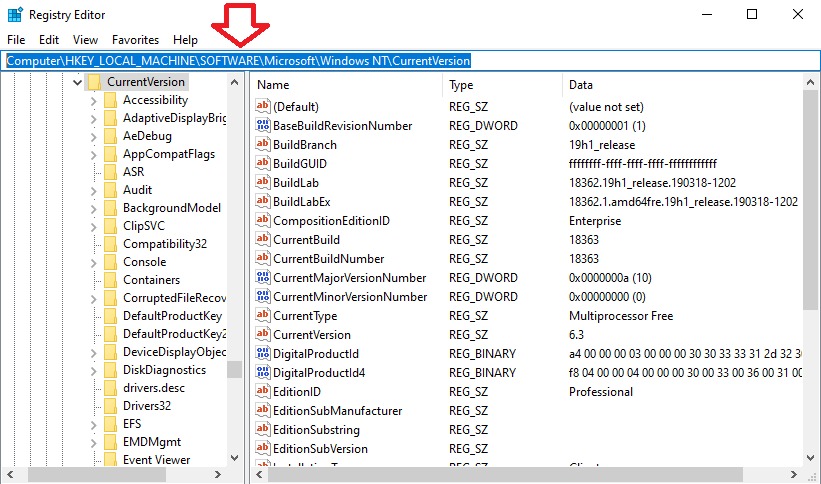Viewport: 821px width, 484px height.
Task: Click tree pane horizontal scroll right arrow
Action: point(218,475)
